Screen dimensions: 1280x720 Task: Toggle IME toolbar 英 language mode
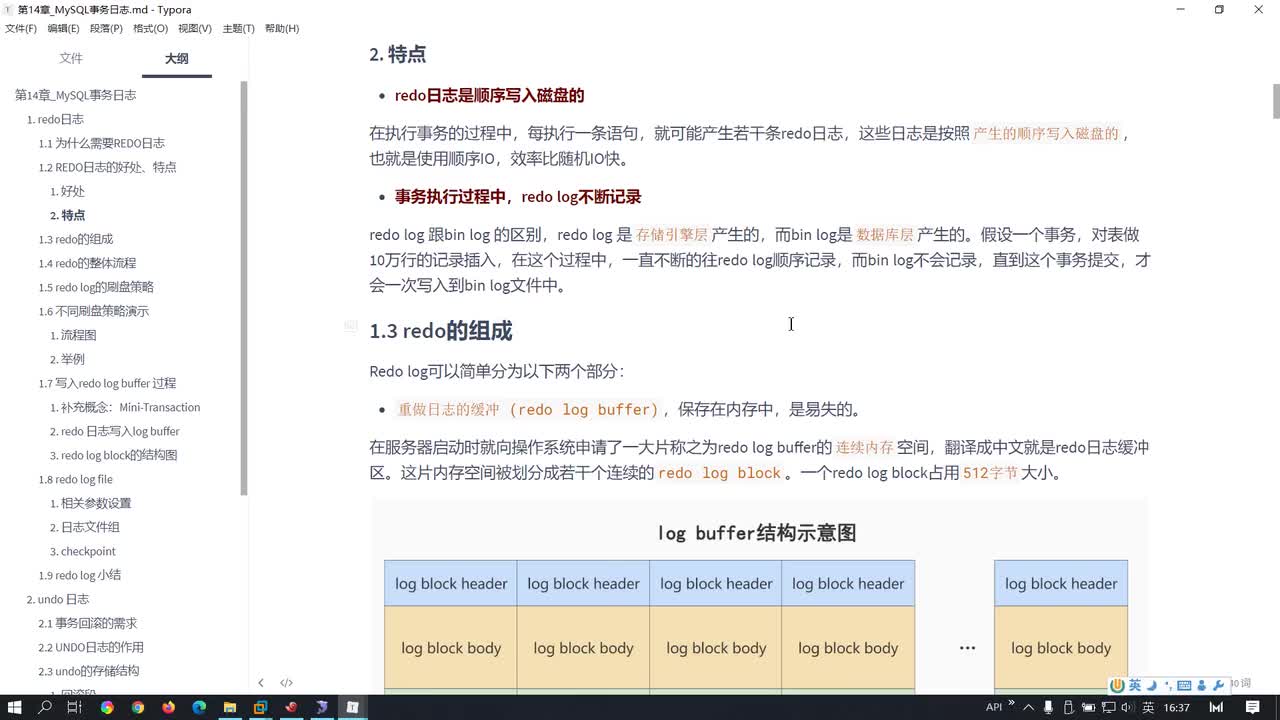point(1135,686)
